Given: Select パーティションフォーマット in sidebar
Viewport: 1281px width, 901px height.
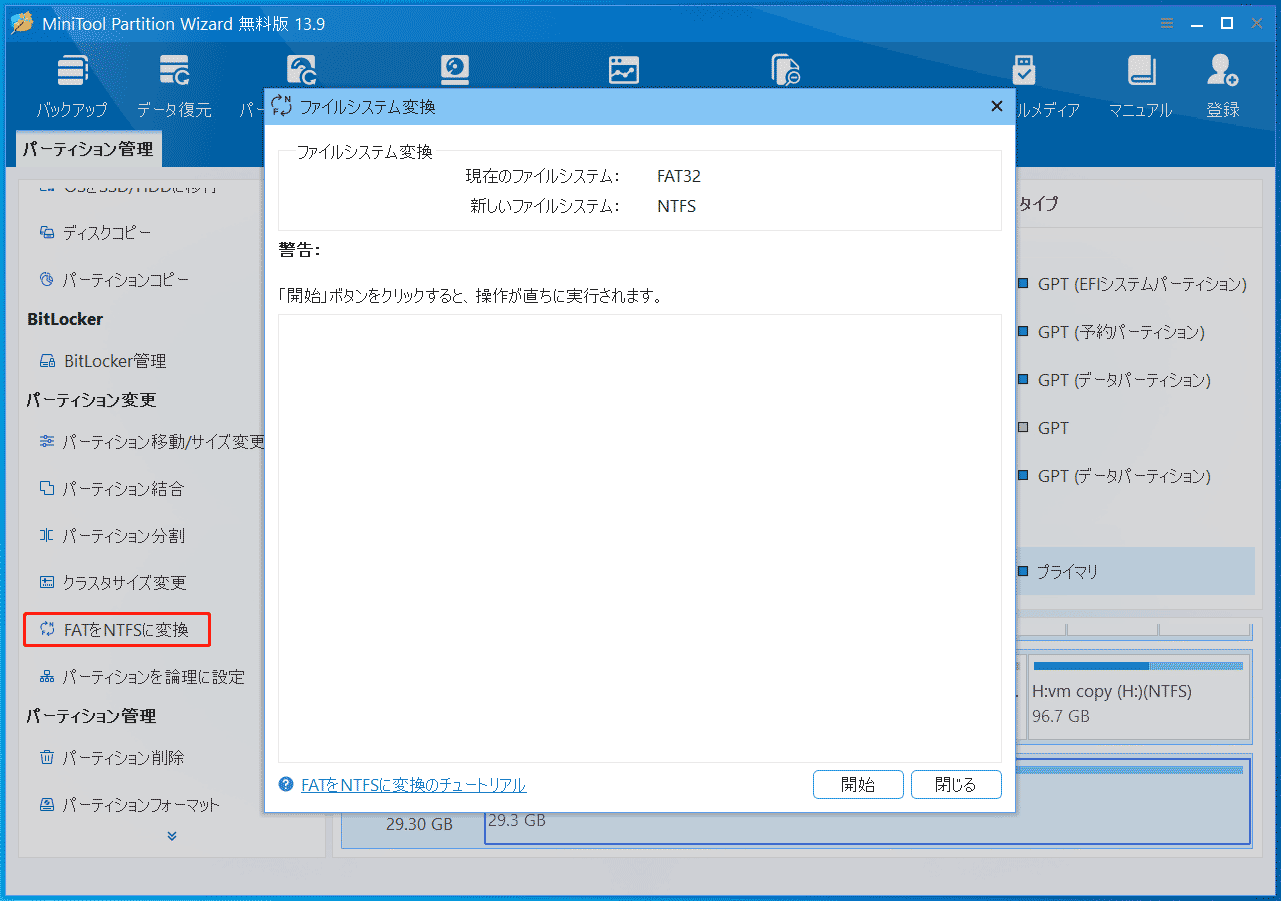Looking at the screenshot, I should pos(129,805).
